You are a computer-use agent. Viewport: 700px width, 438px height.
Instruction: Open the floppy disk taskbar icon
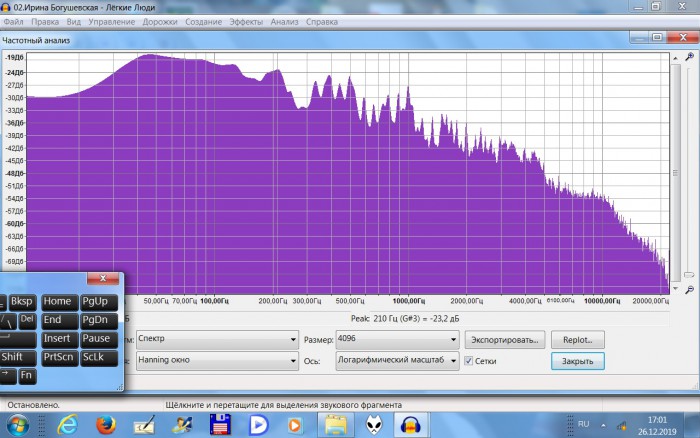(220, 425)
